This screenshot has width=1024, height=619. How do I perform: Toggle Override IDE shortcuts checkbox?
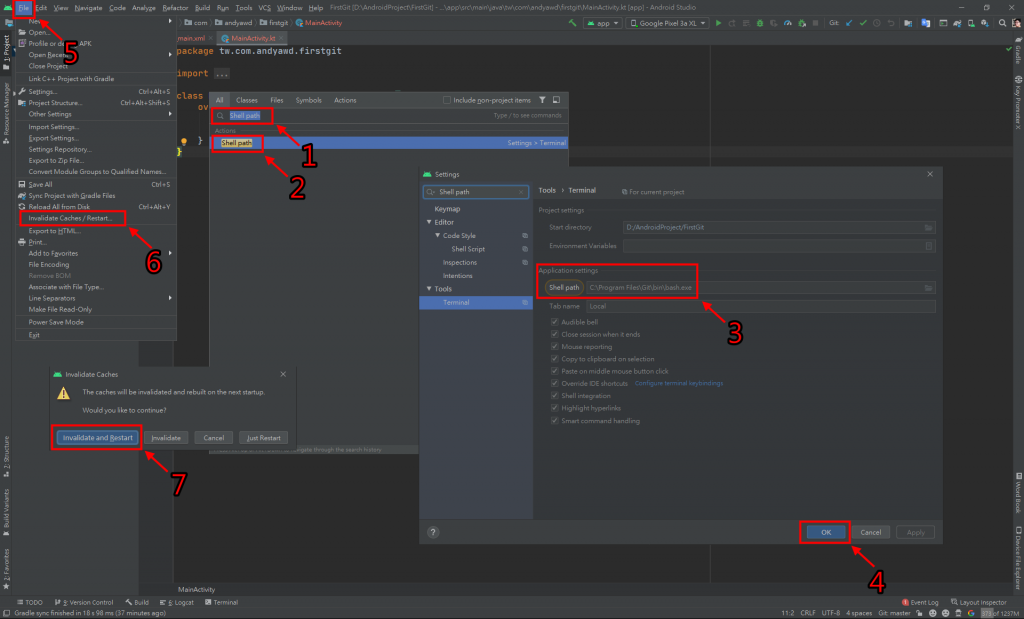(554, 383)
